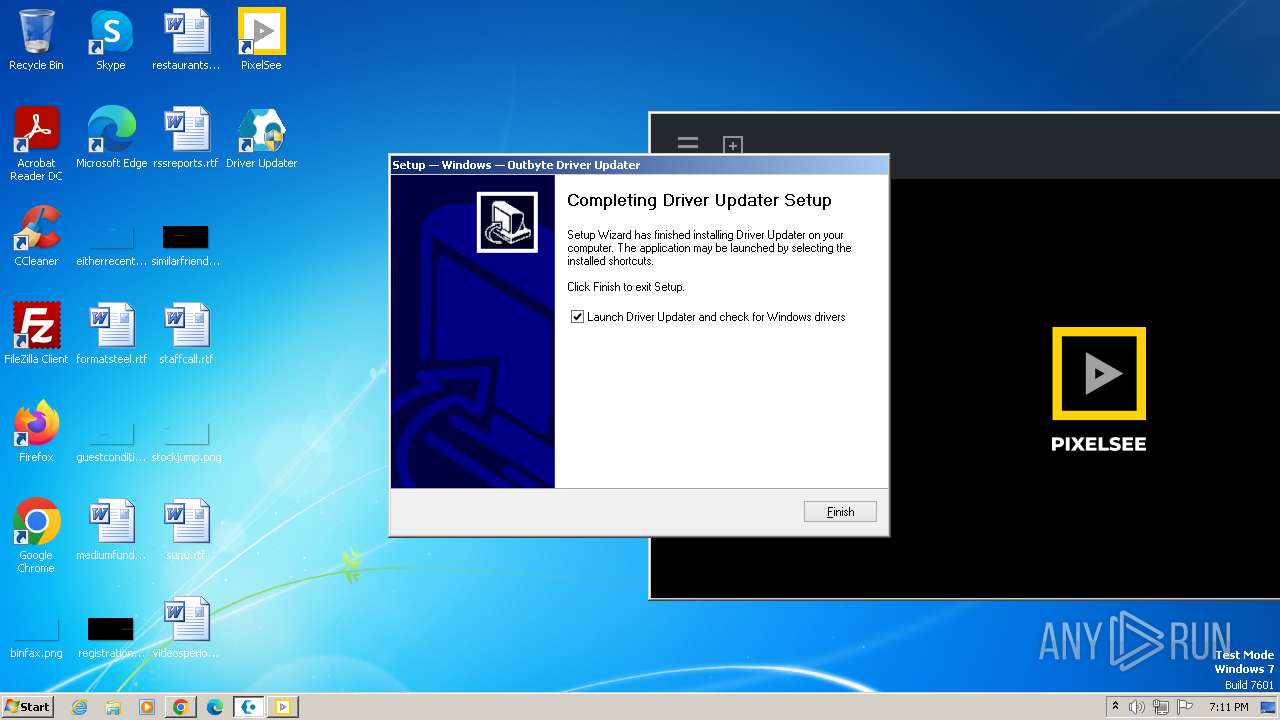Click the PixelSee add-file plus icon
Image resolution: width=1280 pixels, height=720 pixels.
(x=733, y=145)
